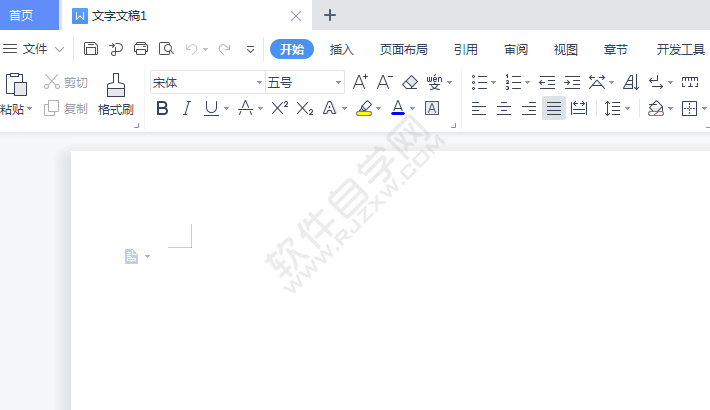The height and width of the screenshot is (410, 710).
Task: Click the Decrease Indent icon
Action: click(x=547, y=82)
